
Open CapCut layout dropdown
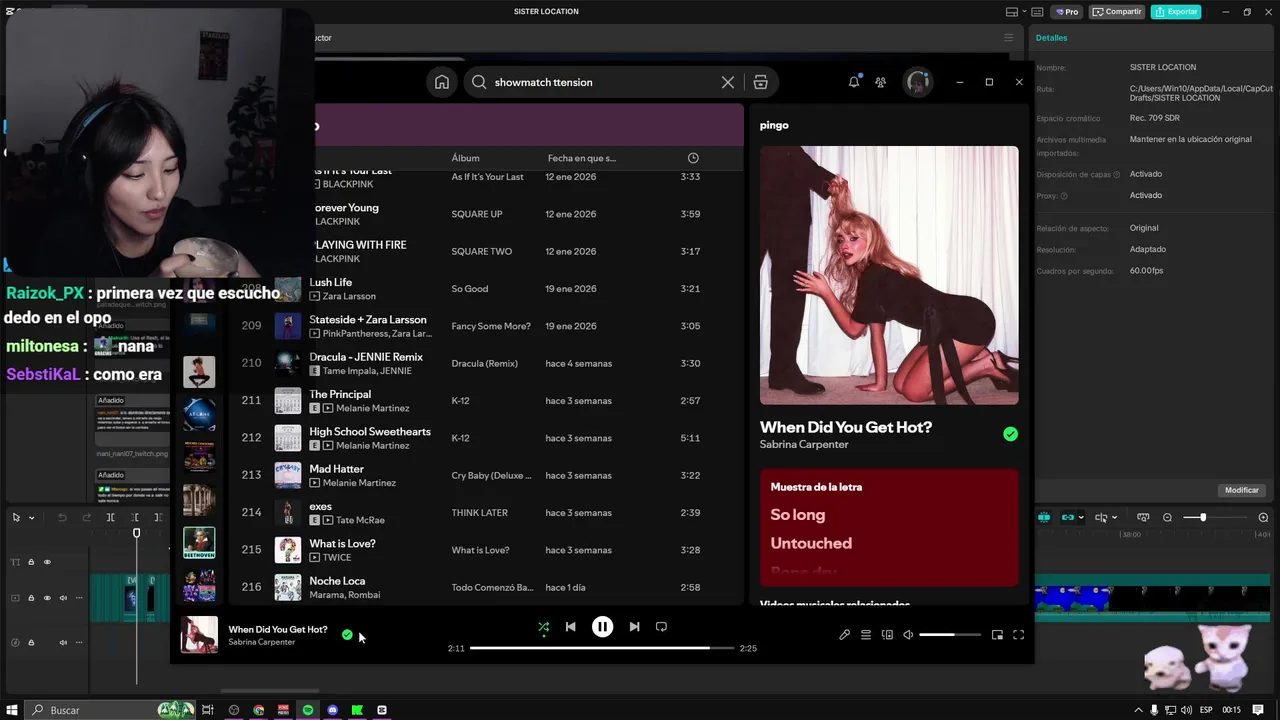click(x=1016, y=12)
